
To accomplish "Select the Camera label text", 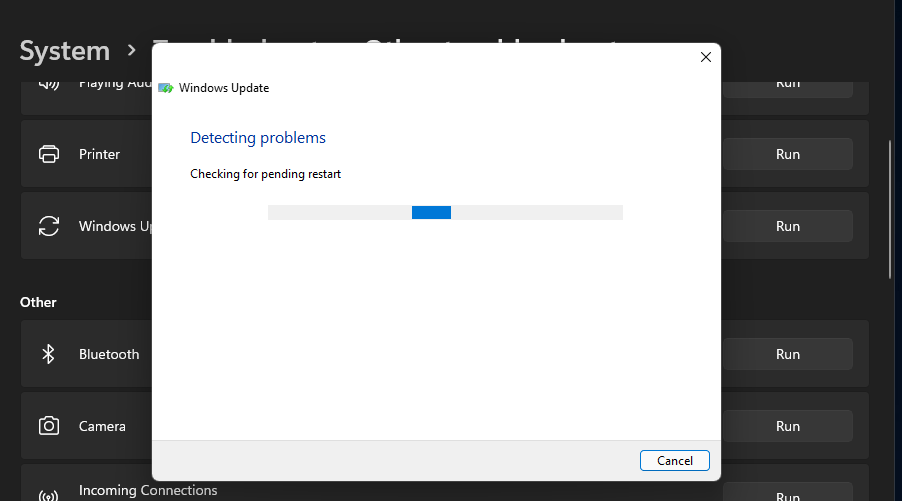I will pos(102,426).
